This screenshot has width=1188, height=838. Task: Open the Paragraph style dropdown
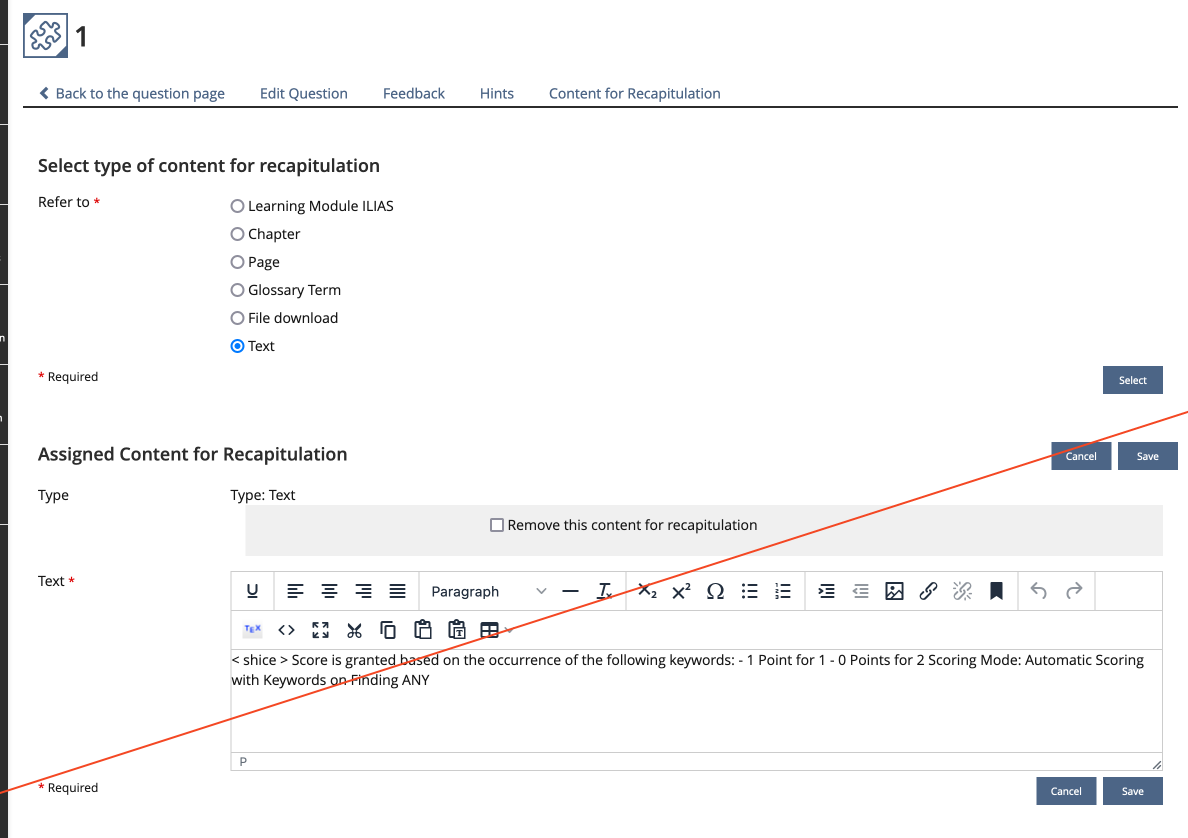click(487, 591)
